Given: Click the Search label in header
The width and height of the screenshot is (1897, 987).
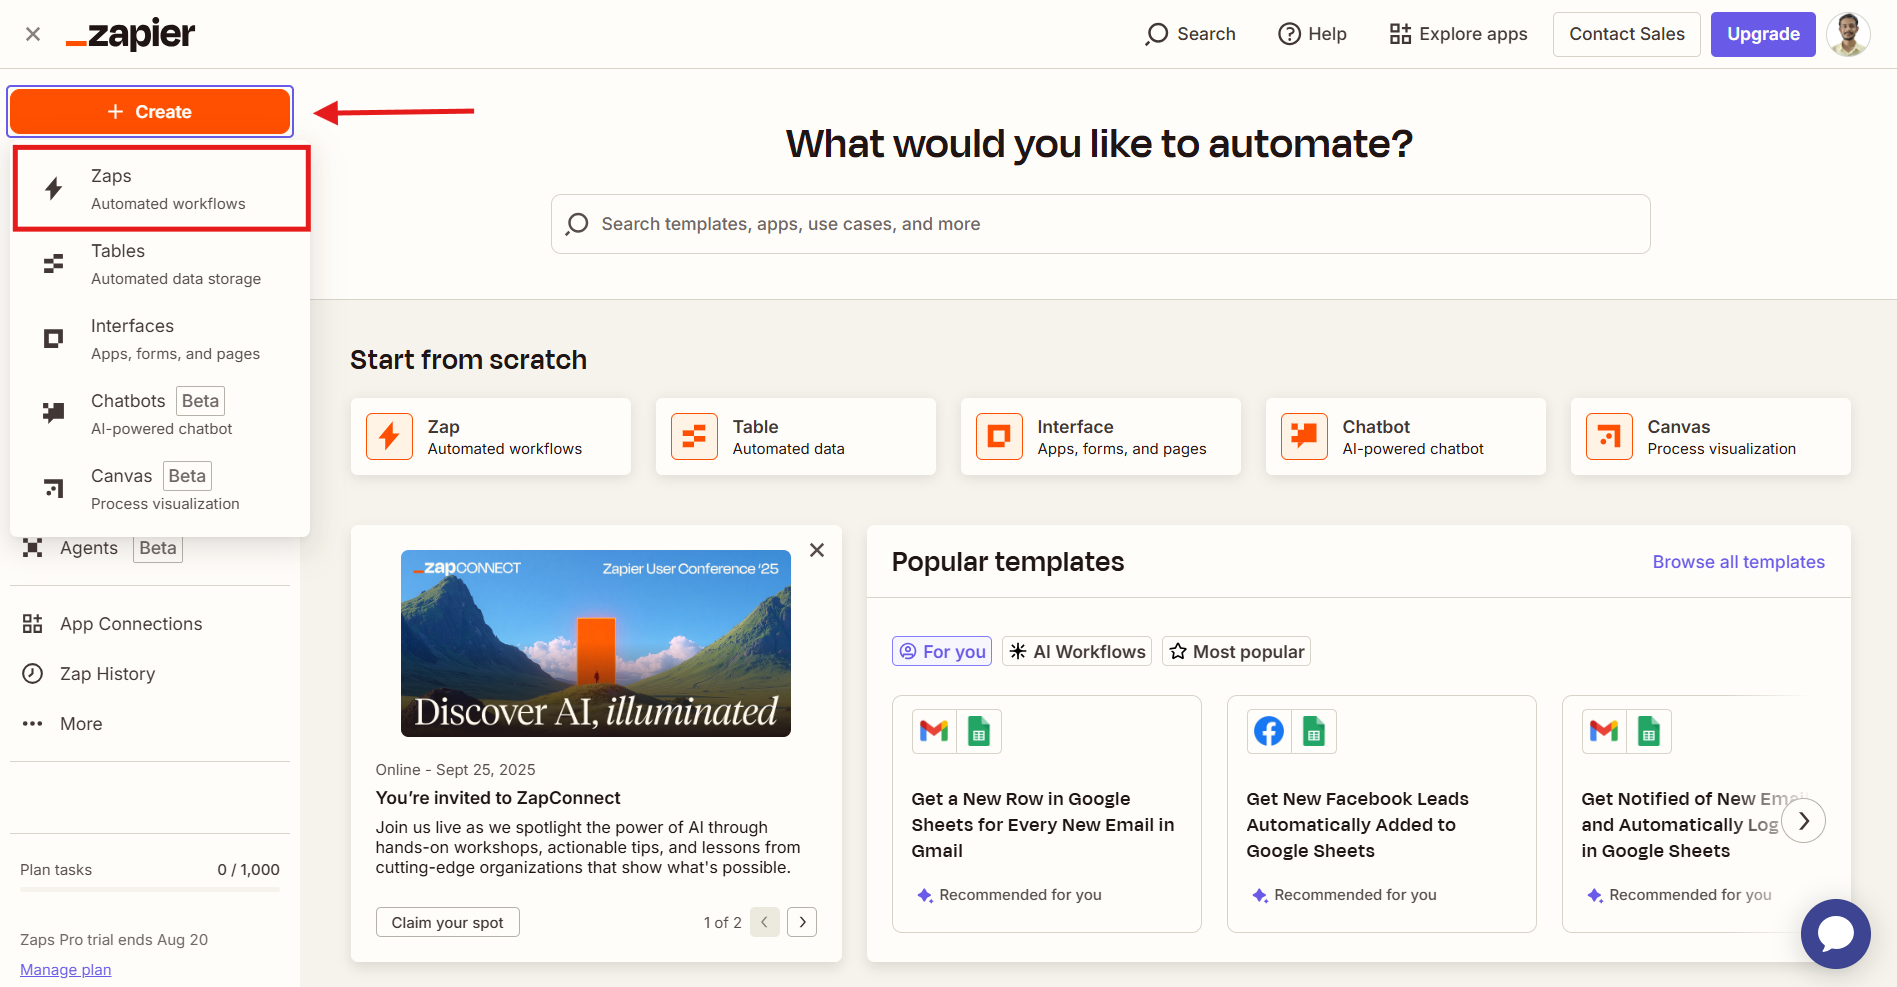Looking at the screenshot, I should (1206, 34).
